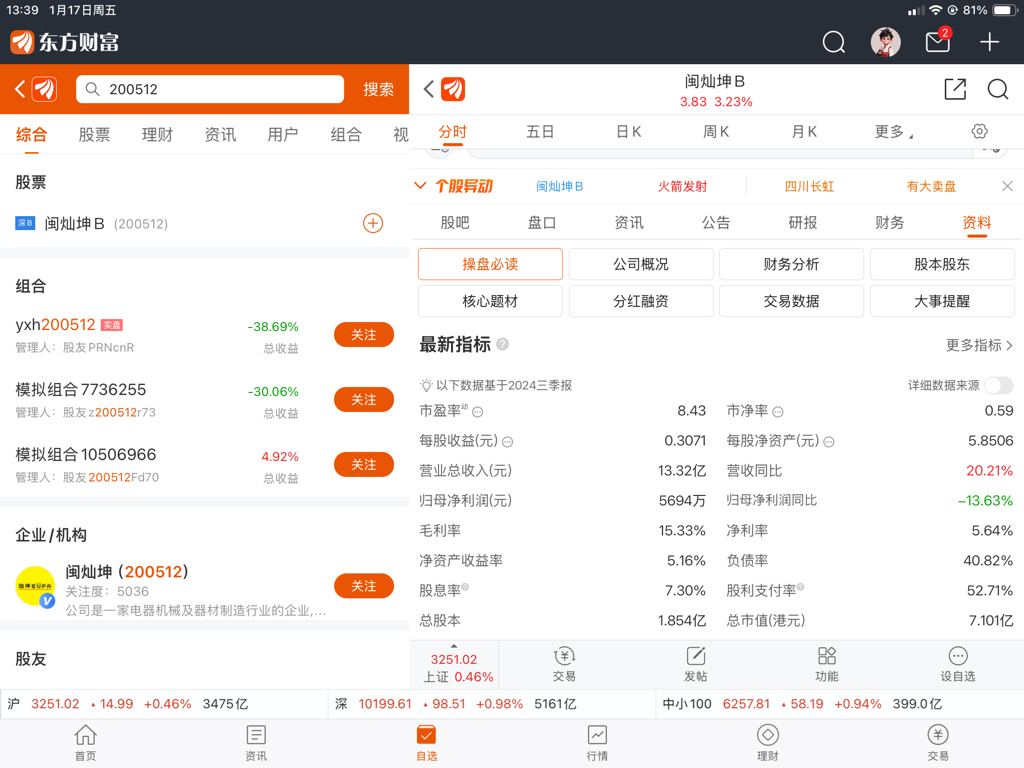
Task: Tap the orange Eastmoney logo beside back arrow
Action: [44, 89]
